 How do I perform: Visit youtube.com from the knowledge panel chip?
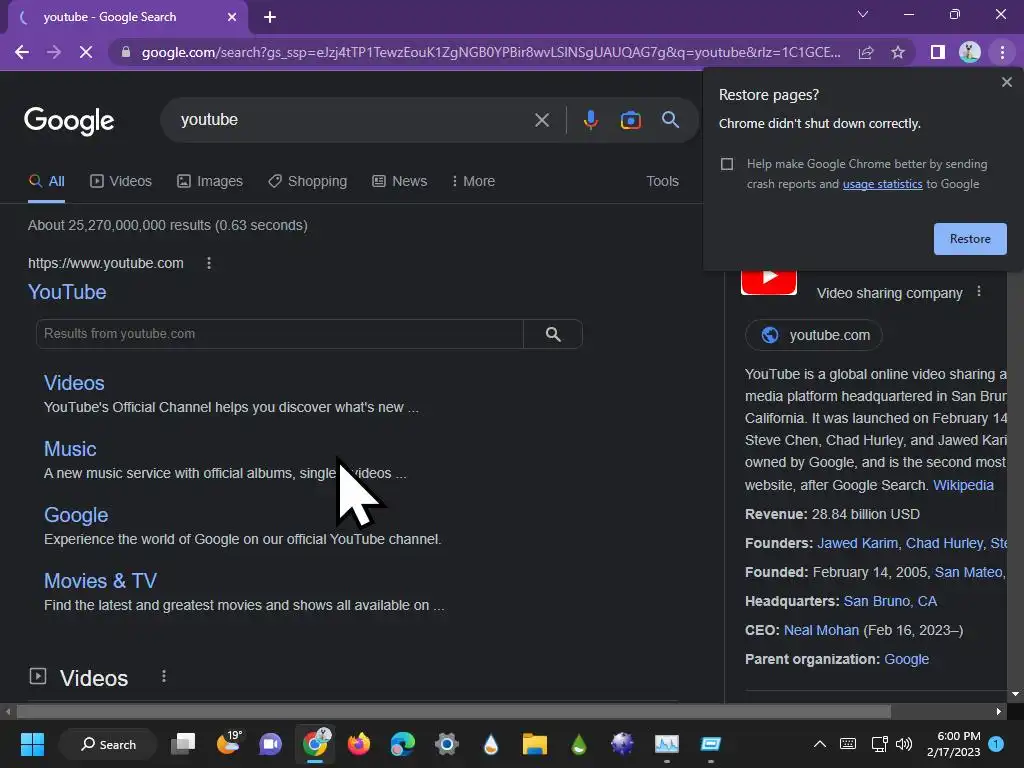pyautogui.click(x=814, y=335)
